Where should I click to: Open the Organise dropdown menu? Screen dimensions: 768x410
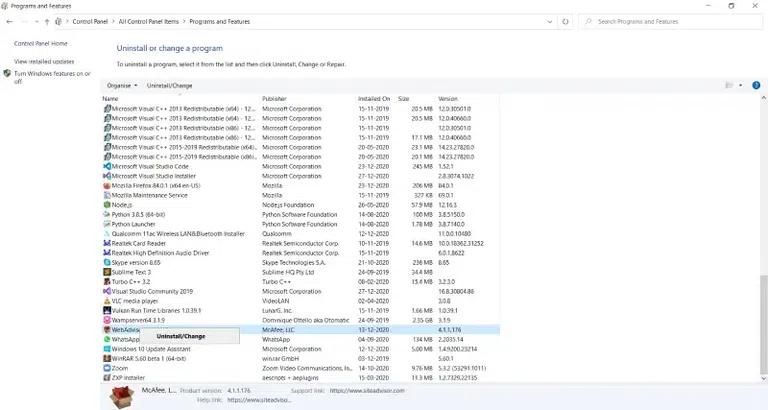click(x=122, y=85)
